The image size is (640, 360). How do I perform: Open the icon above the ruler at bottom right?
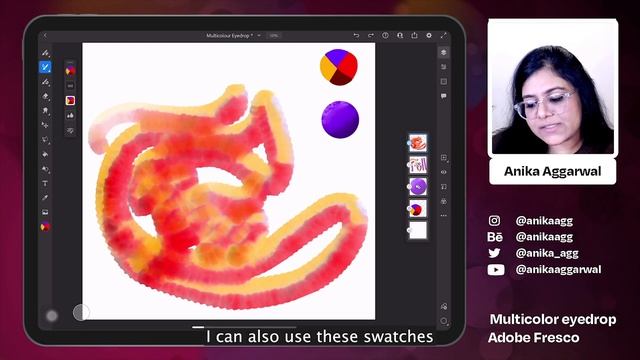pos(444,306)
